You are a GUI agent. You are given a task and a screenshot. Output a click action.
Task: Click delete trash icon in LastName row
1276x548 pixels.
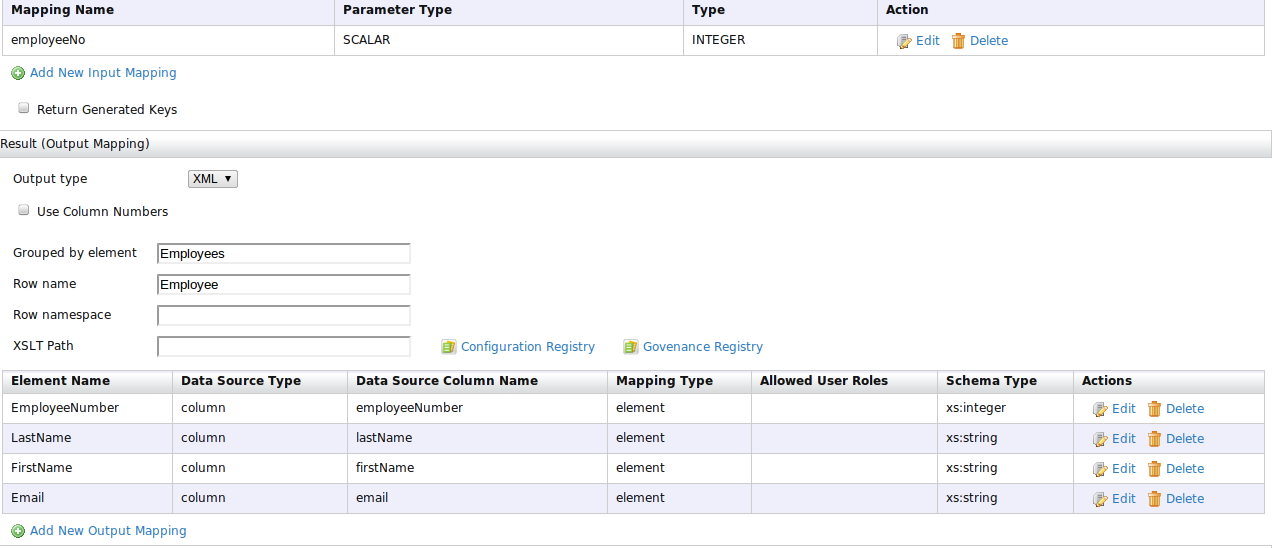click(x=1154, y=439)
